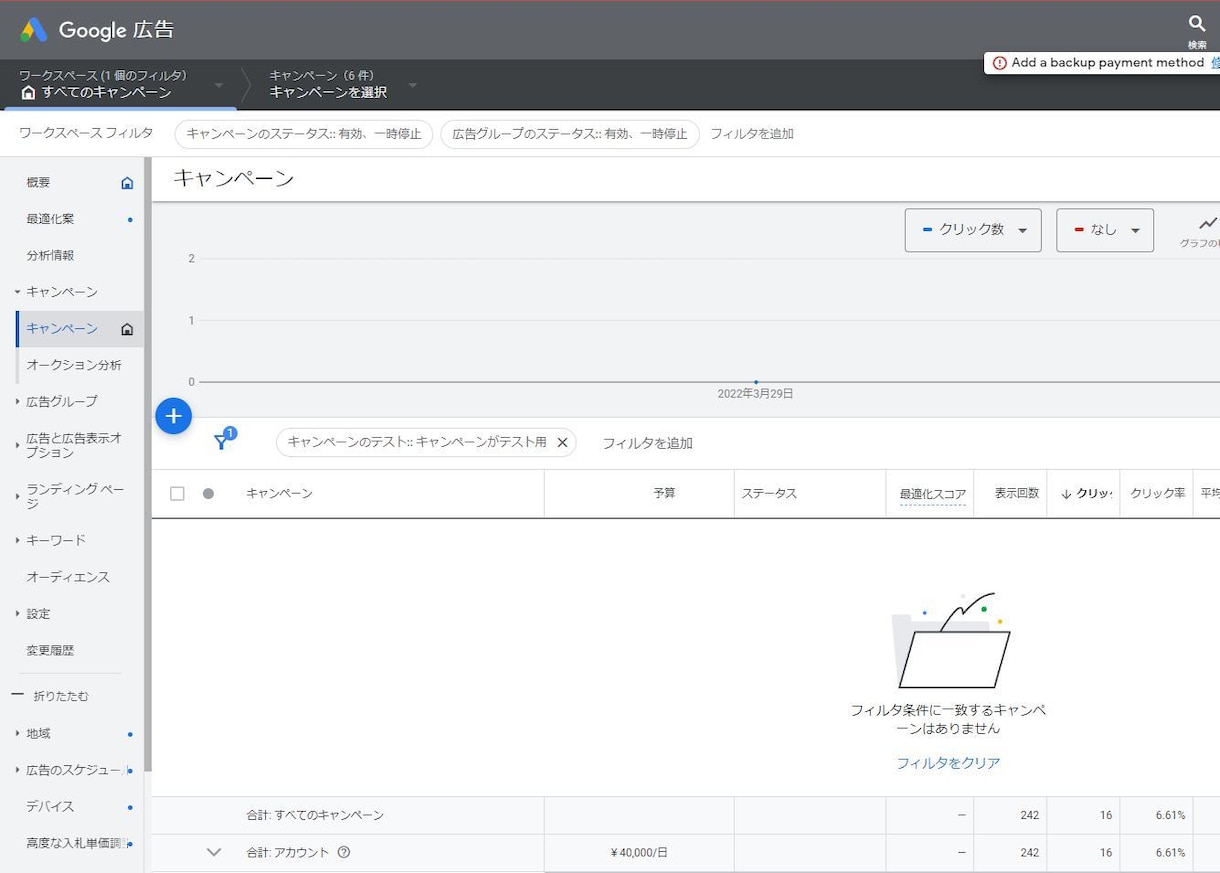Screen dimensions: 1220x873
Task: Open the 概要 overview page
Action: pyautogui.click(x=38, y=183)
